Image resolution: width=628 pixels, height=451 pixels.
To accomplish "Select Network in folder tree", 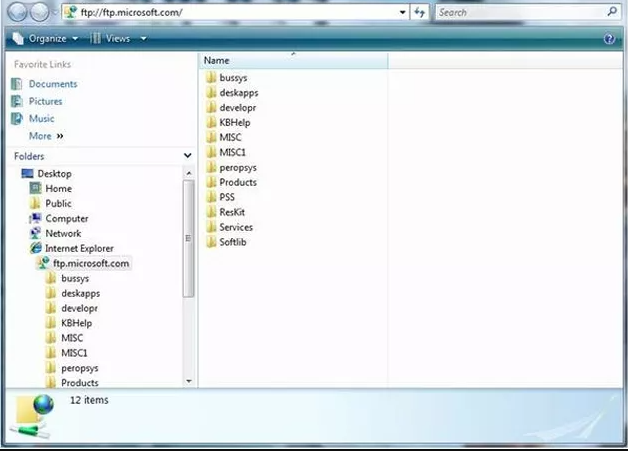I will coord(63,234).
